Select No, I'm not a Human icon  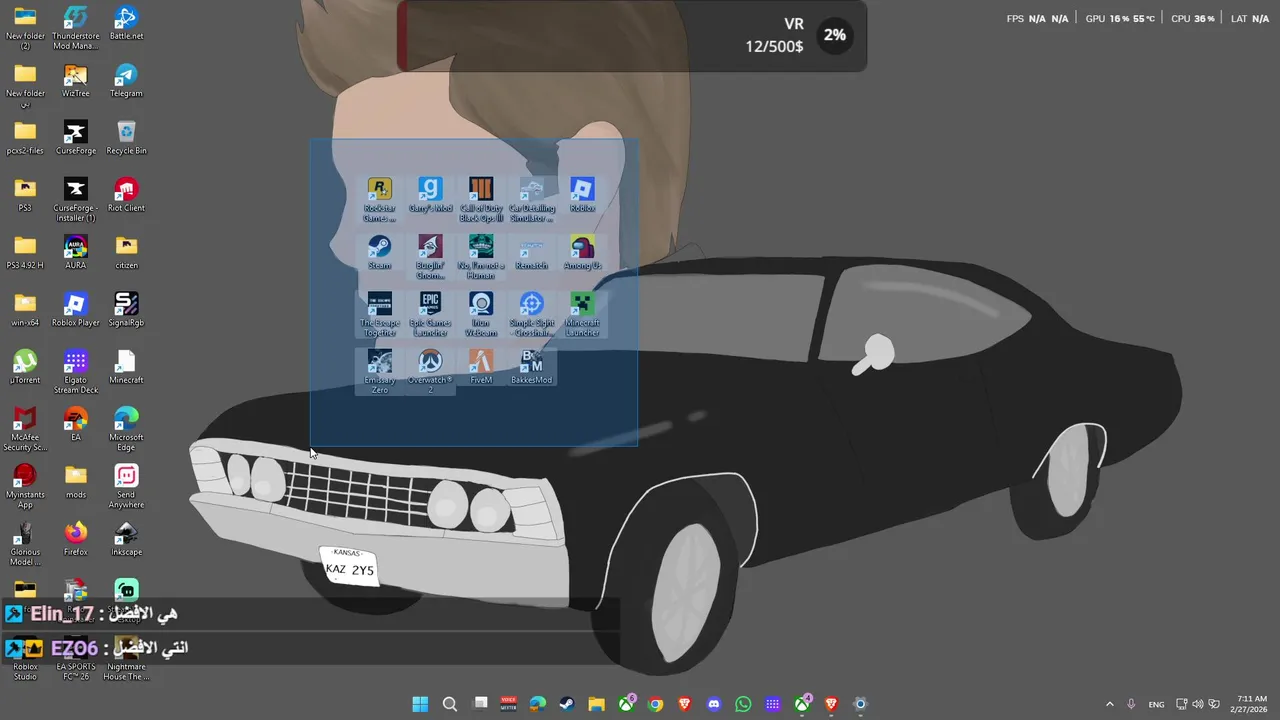point(481,257)
